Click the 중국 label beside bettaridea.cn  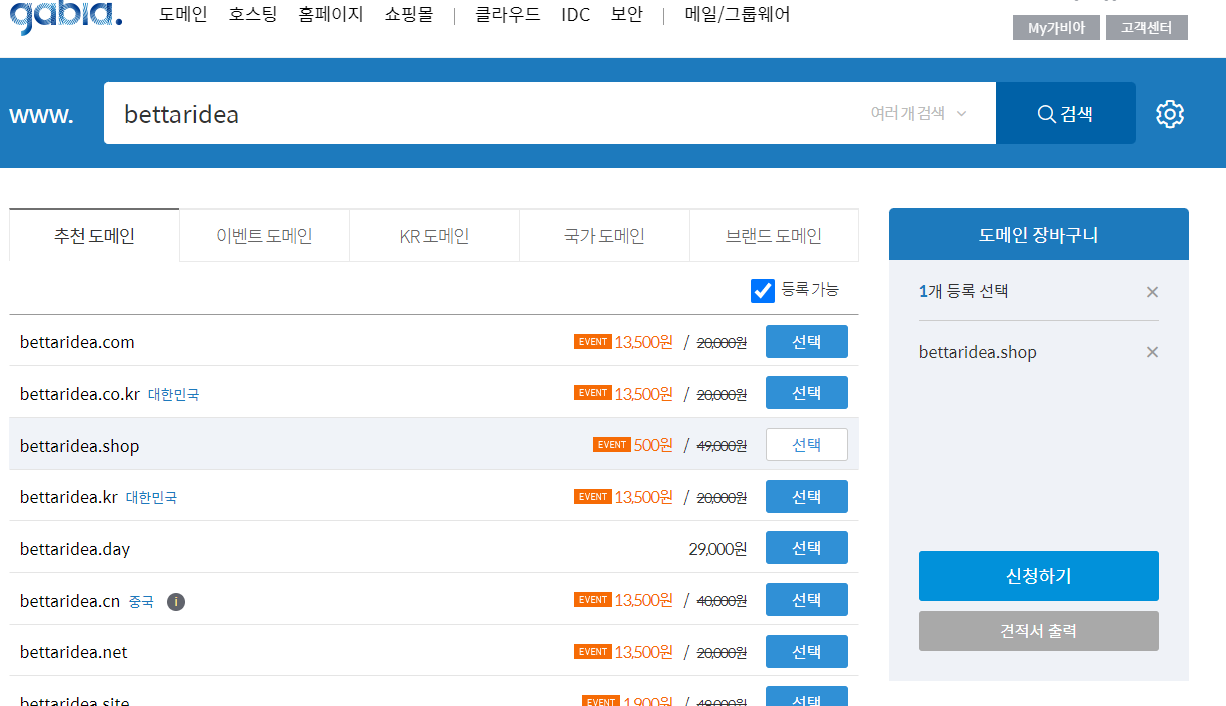pos(142,602)
